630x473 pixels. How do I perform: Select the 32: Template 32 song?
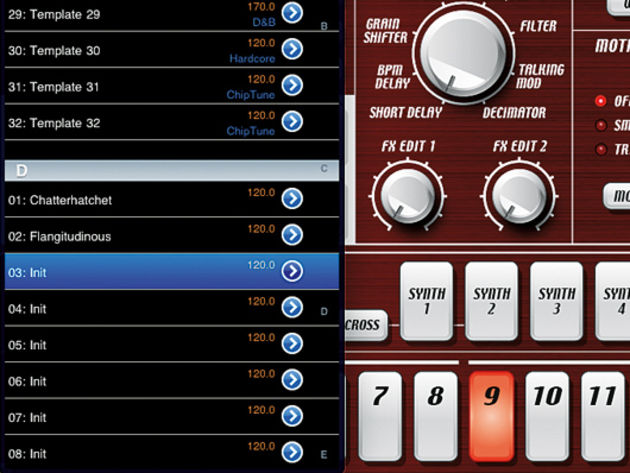point(172,122)
